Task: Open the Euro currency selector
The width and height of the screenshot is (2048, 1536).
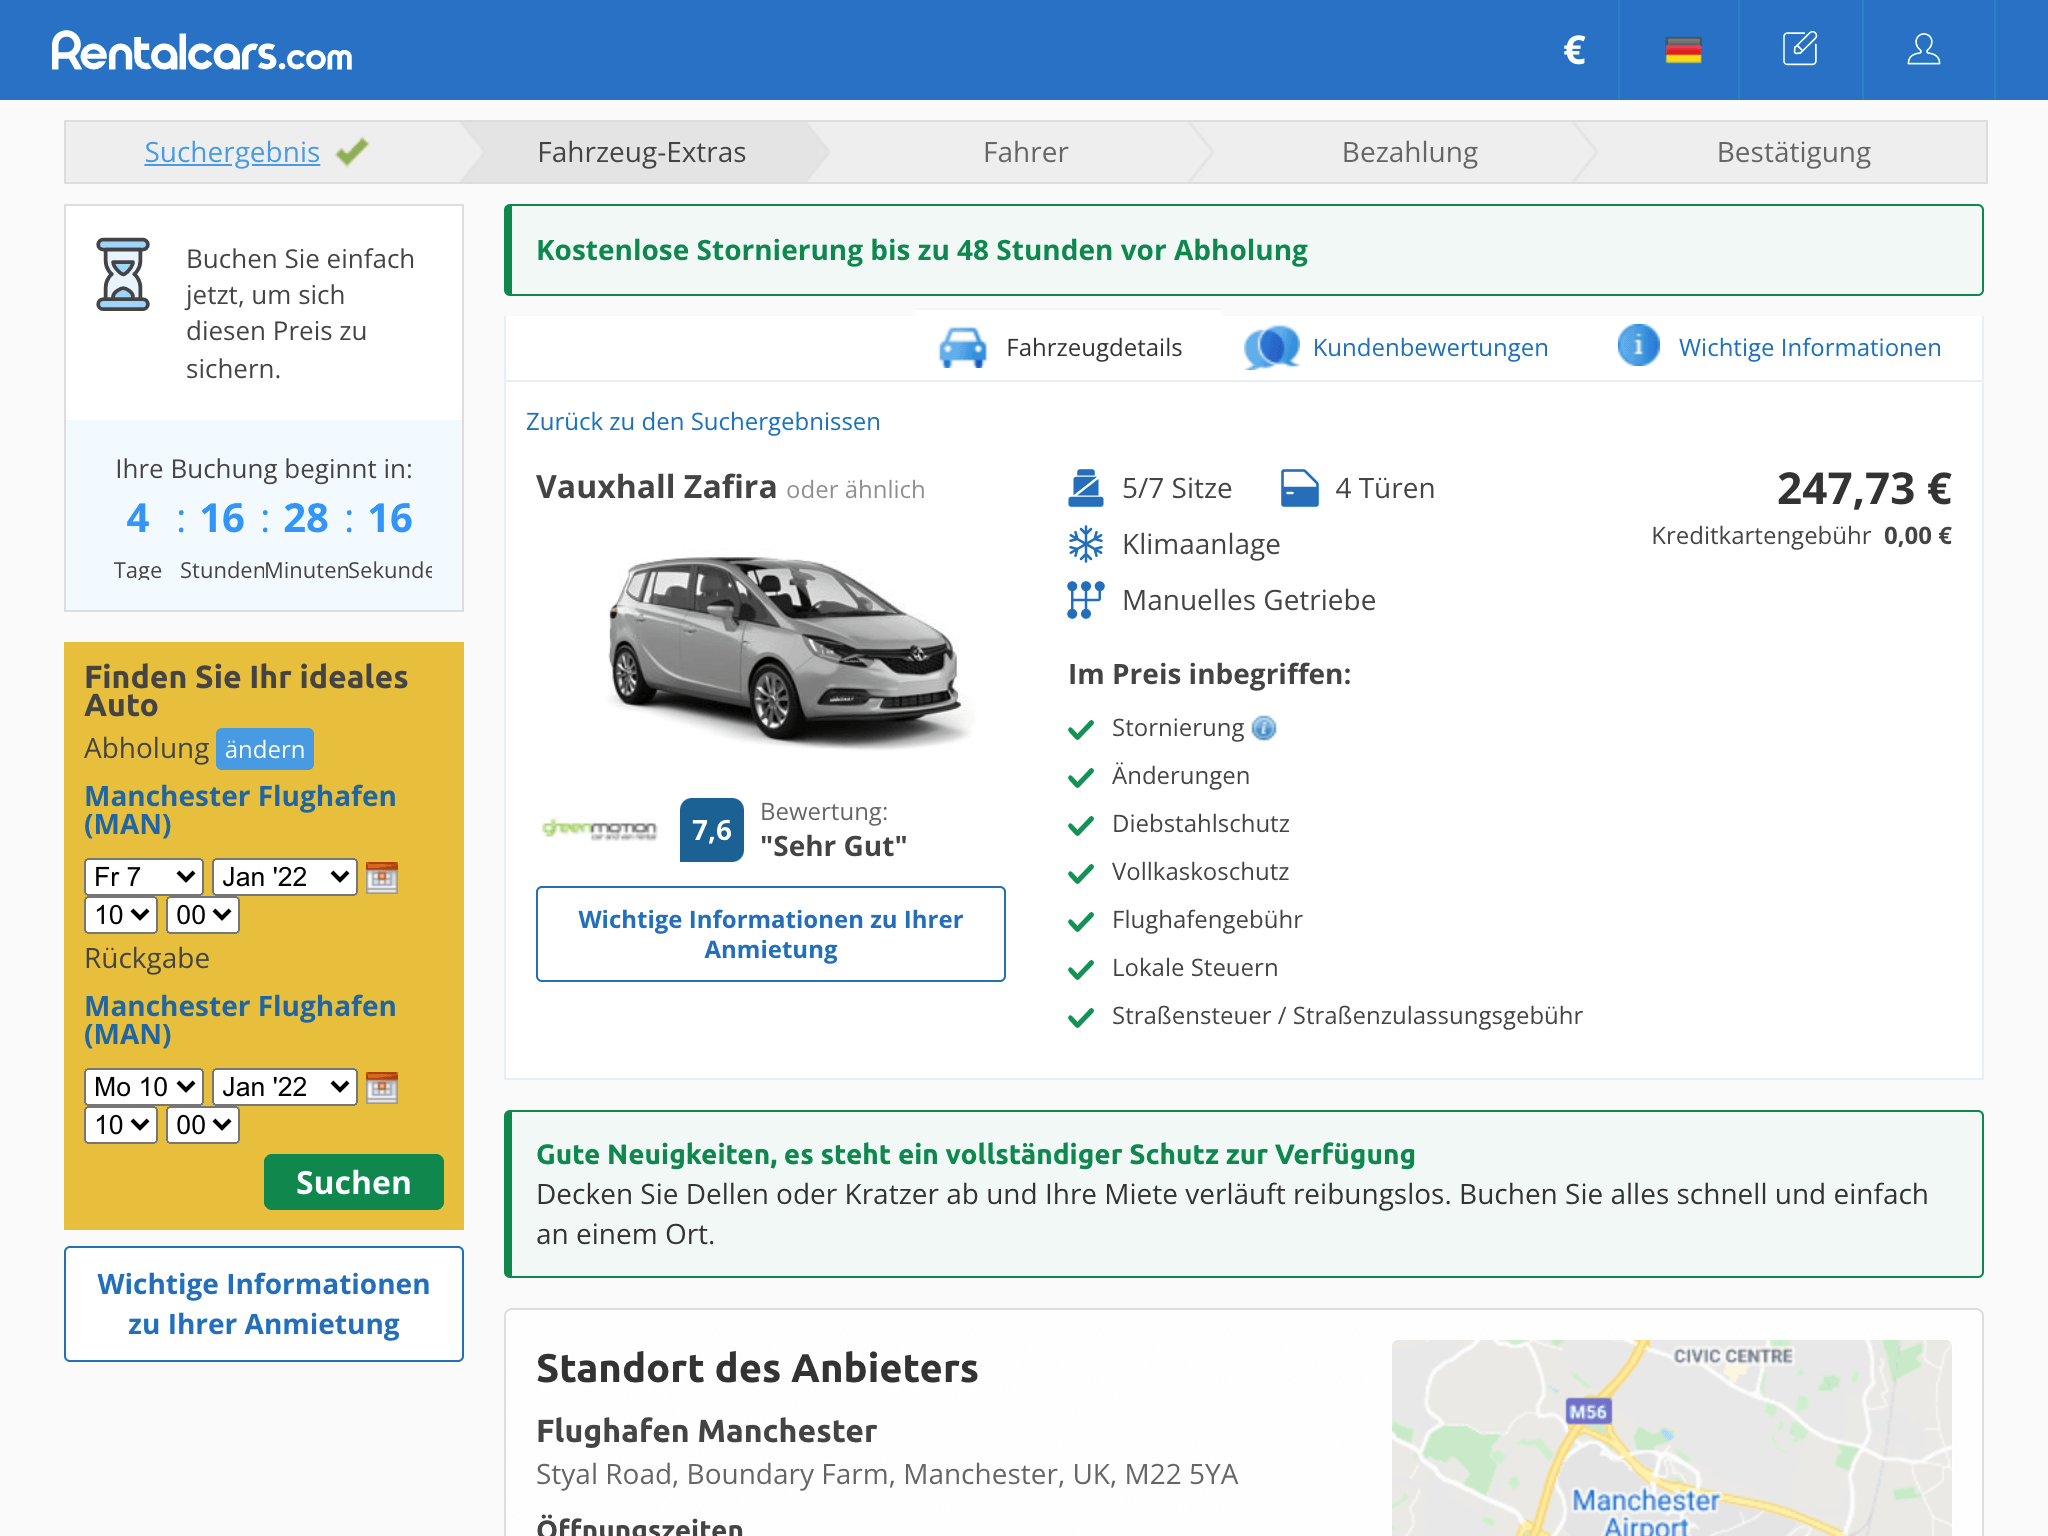Action: coord(1575,50)
